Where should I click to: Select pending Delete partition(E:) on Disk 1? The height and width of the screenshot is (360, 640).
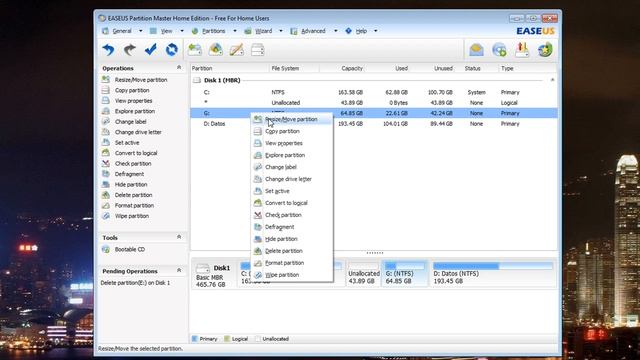[x=135, y=283]
